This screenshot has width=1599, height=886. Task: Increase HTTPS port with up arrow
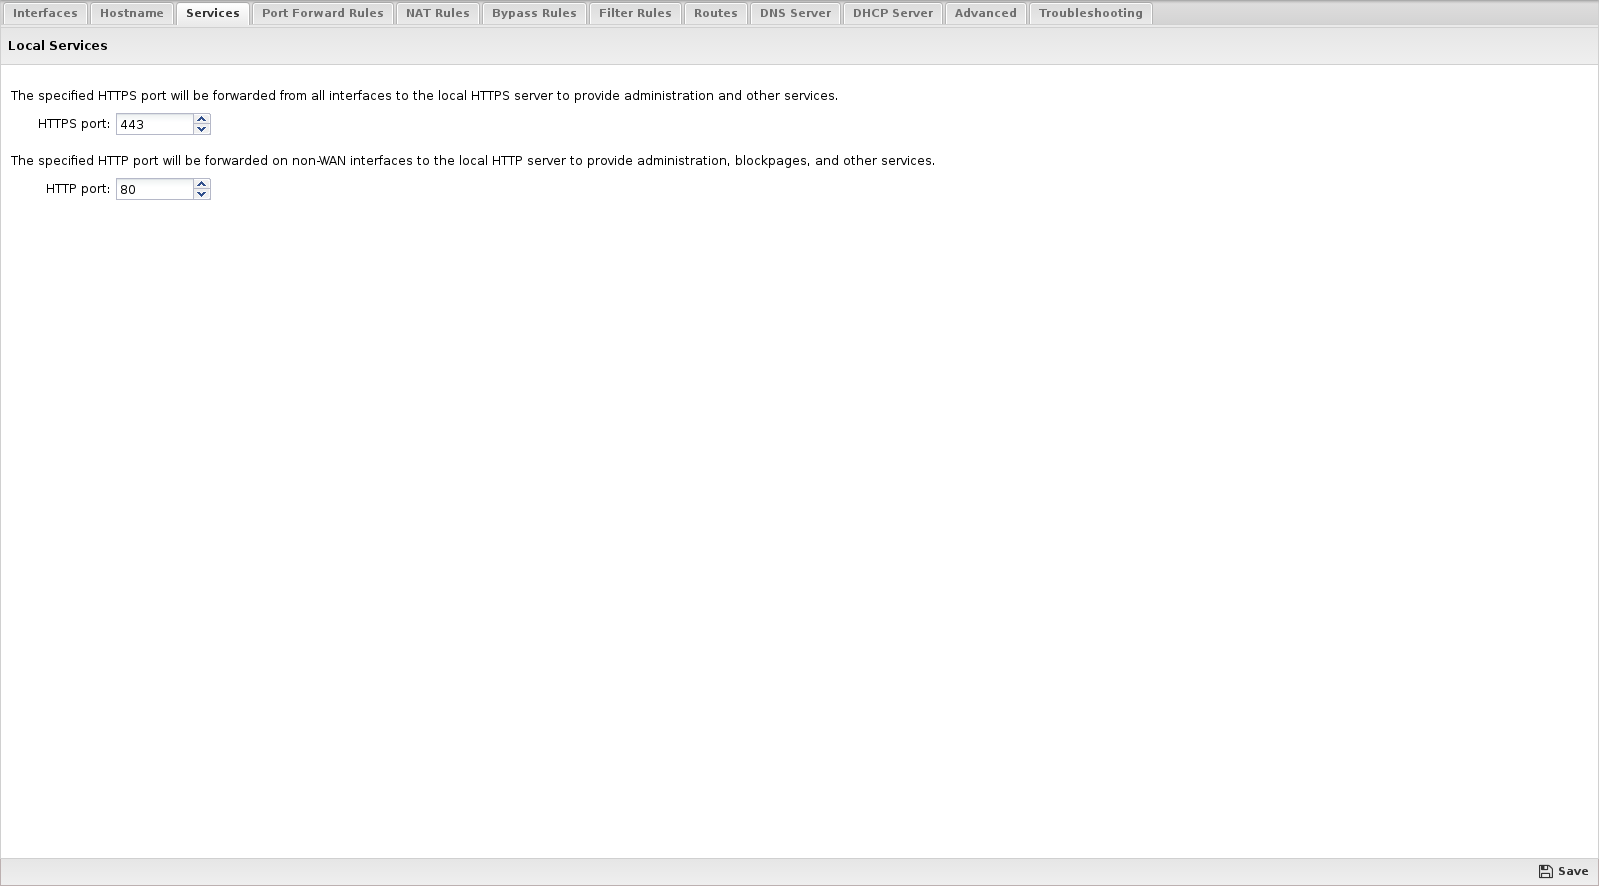pyautogui.click(x=202, y=119)
